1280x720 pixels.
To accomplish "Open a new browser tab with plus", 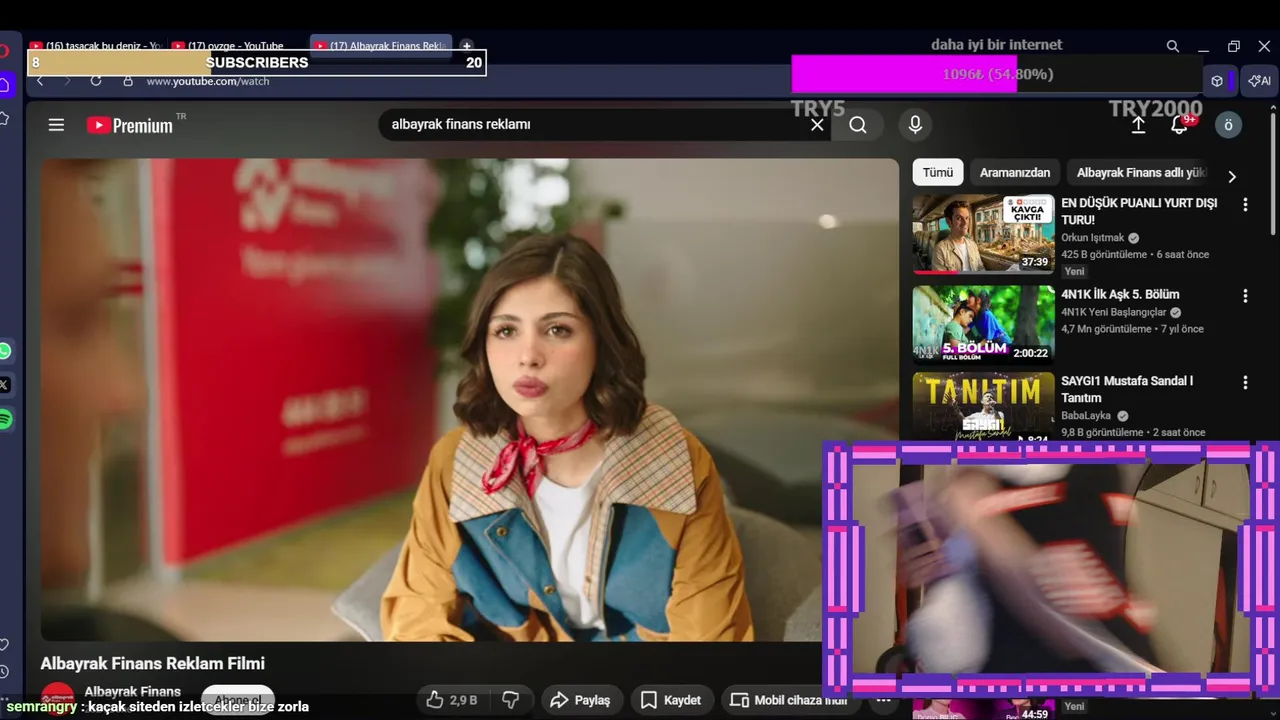I will 466,46.
